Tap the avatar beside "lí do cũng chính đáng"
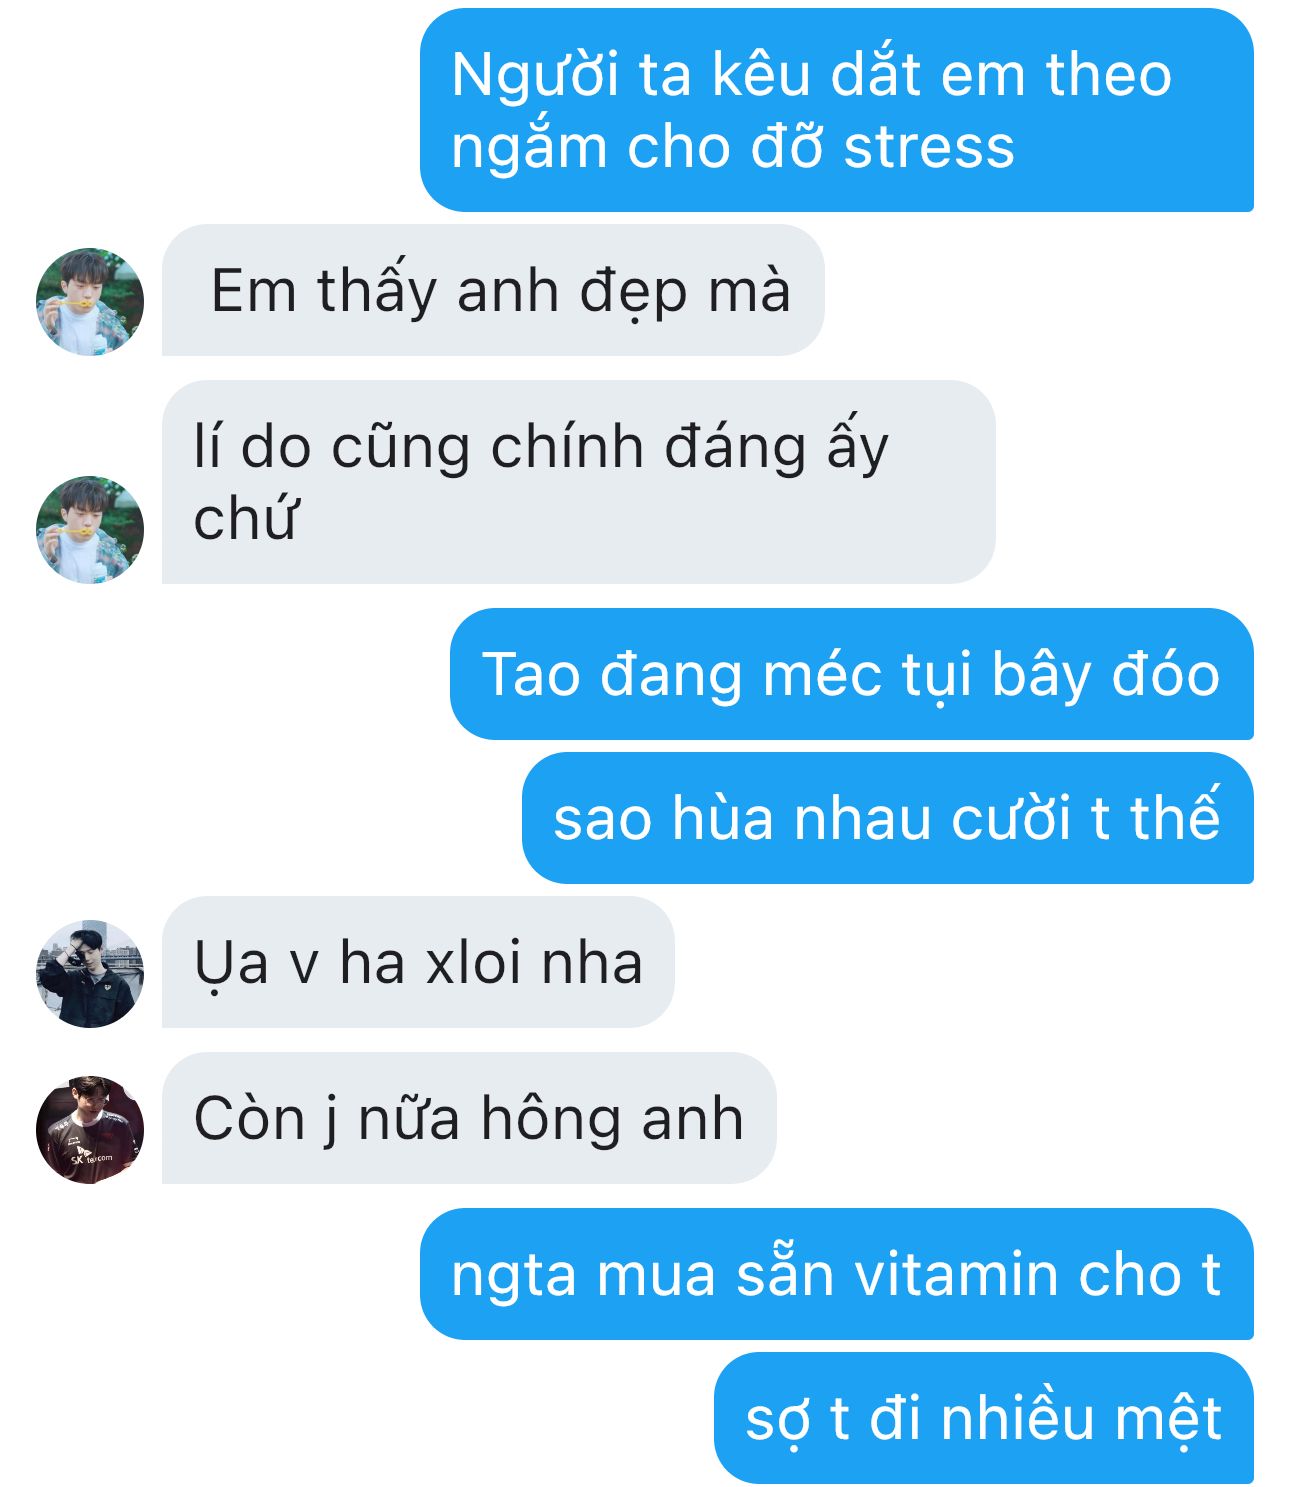The image size is (1290, 1487). point(90,530)
